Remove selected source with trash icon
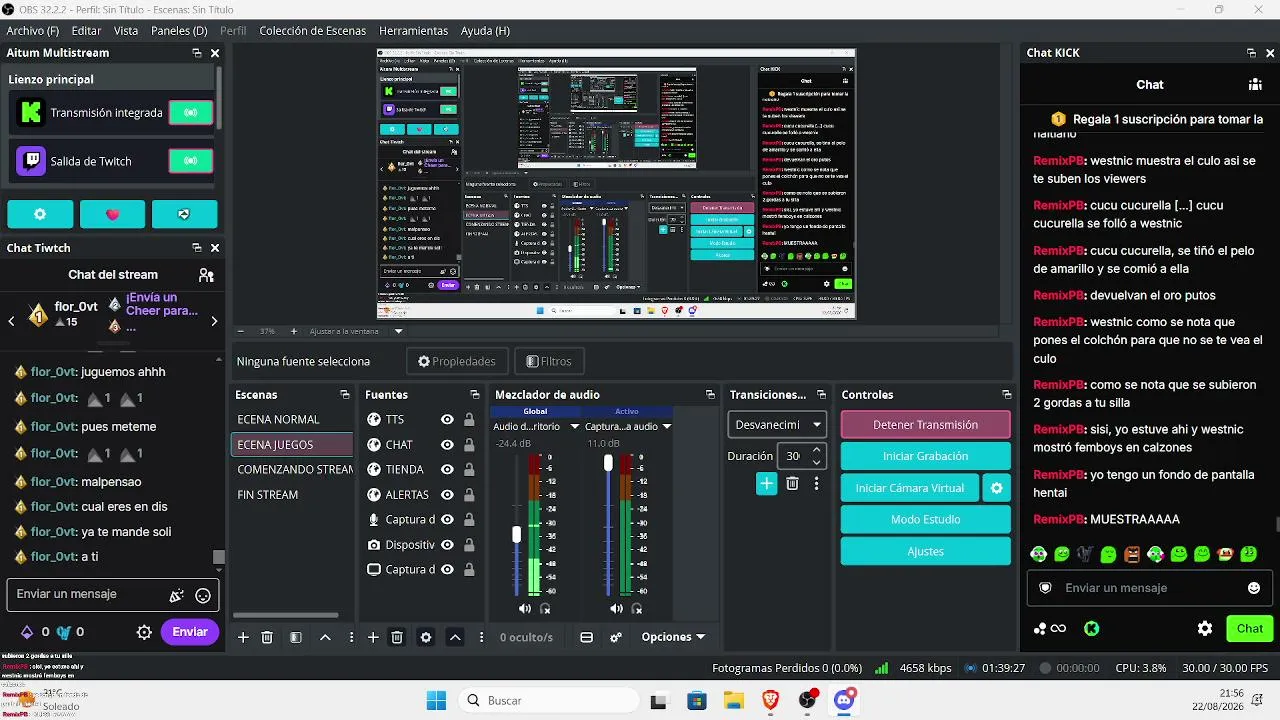The image size is (1280, 720). pos(397,637)
